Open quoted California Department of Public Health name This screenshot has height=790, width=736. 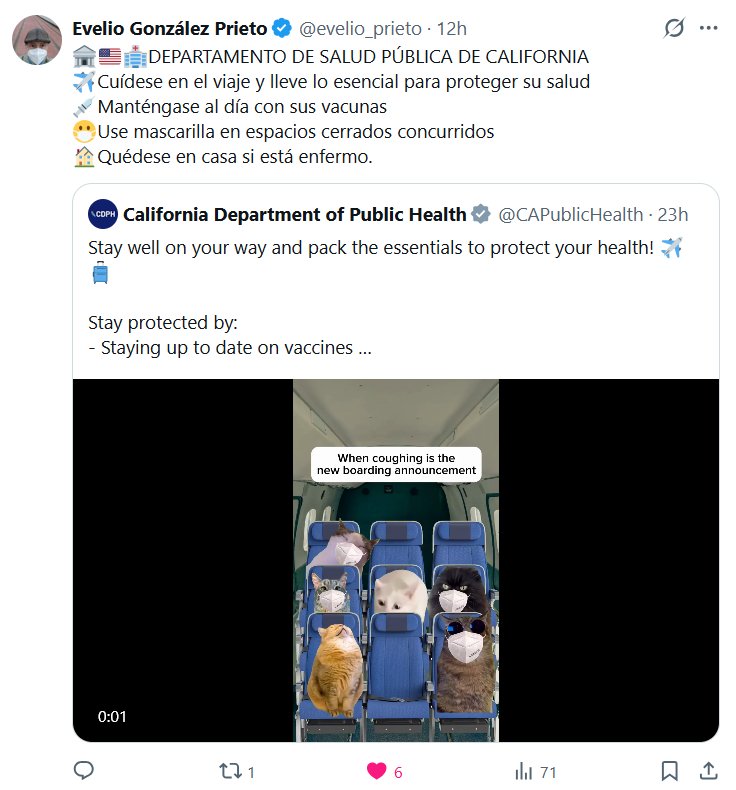[x=294, y=214]
